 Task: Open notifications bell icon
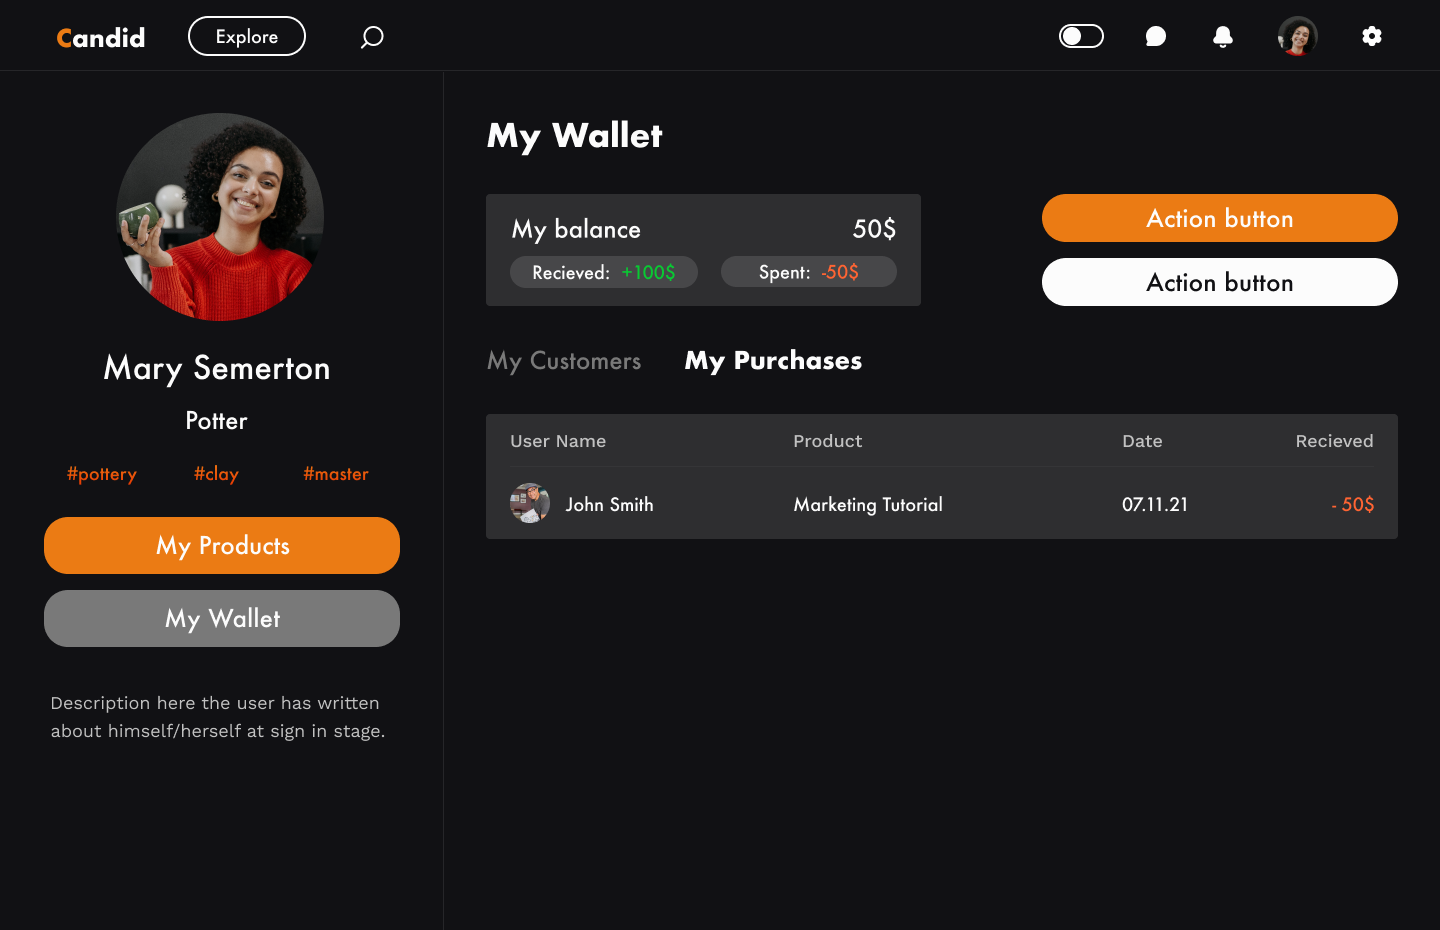[1222, 37]
